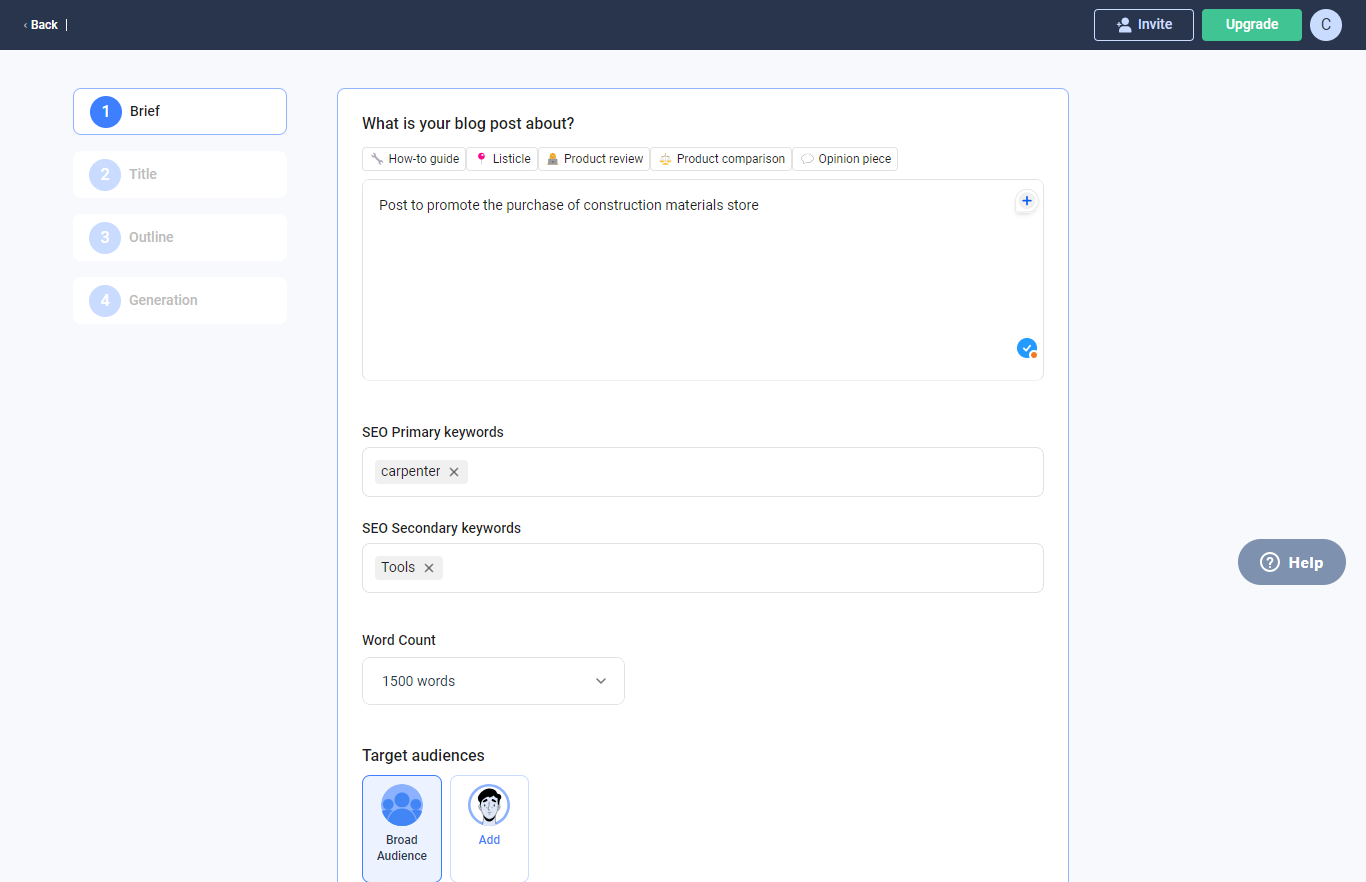1366x882 pixels.
Task: Select the Broad Audience card
Action: 401,828
